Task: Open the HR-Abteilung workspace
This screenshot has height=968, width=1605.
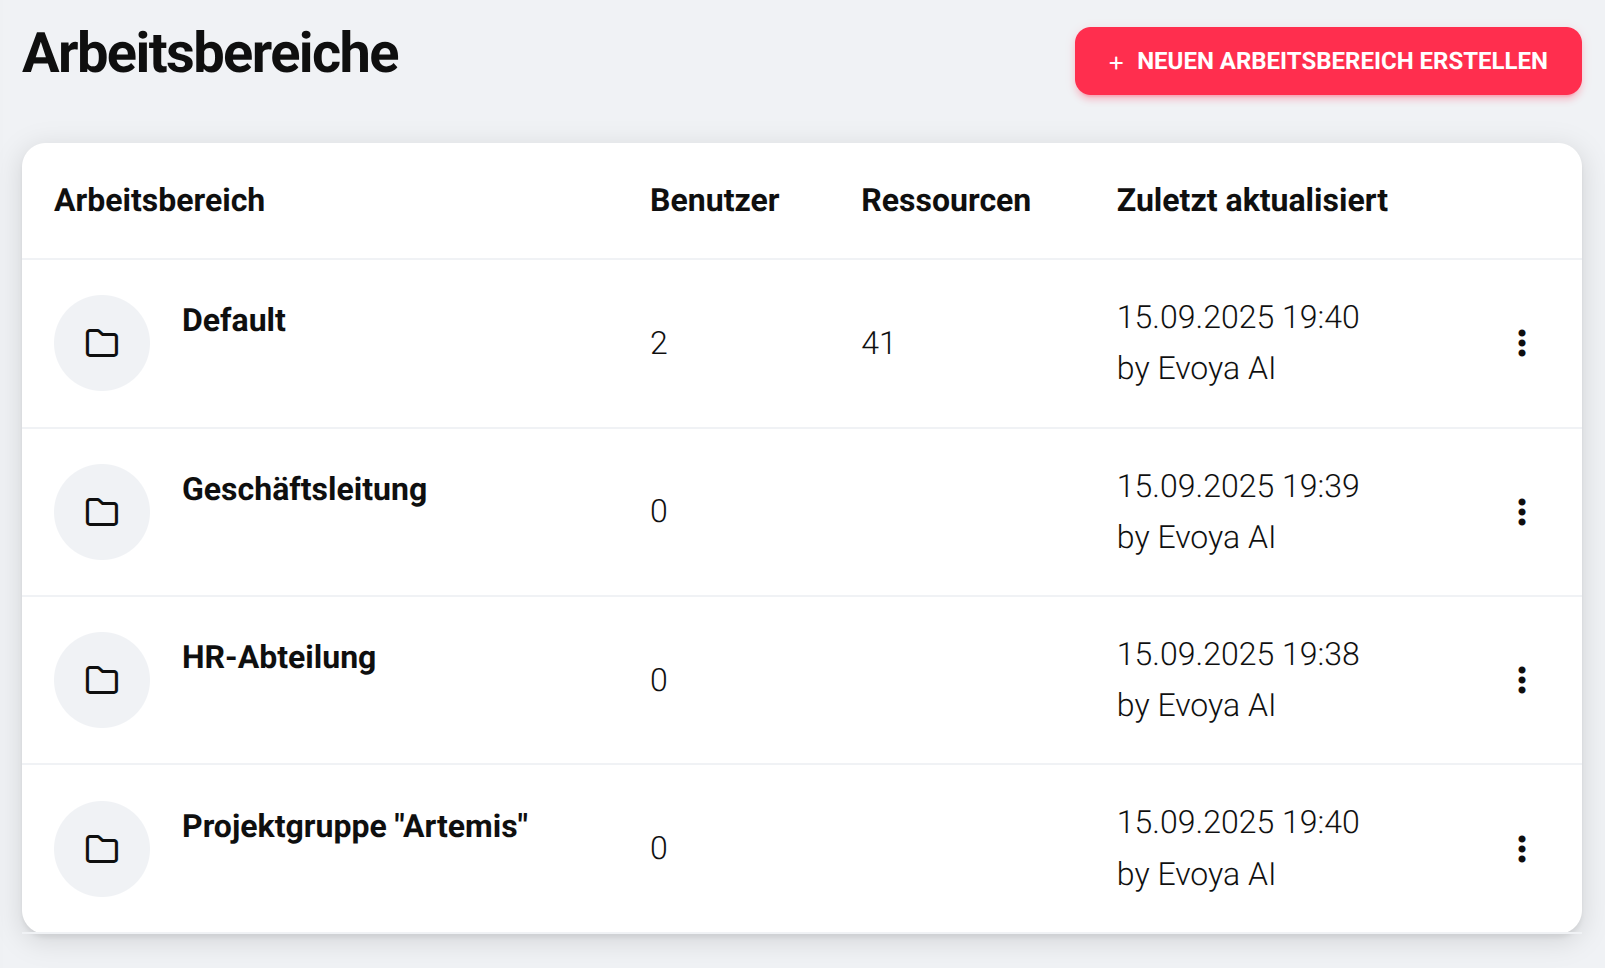Action: (279, 657)
